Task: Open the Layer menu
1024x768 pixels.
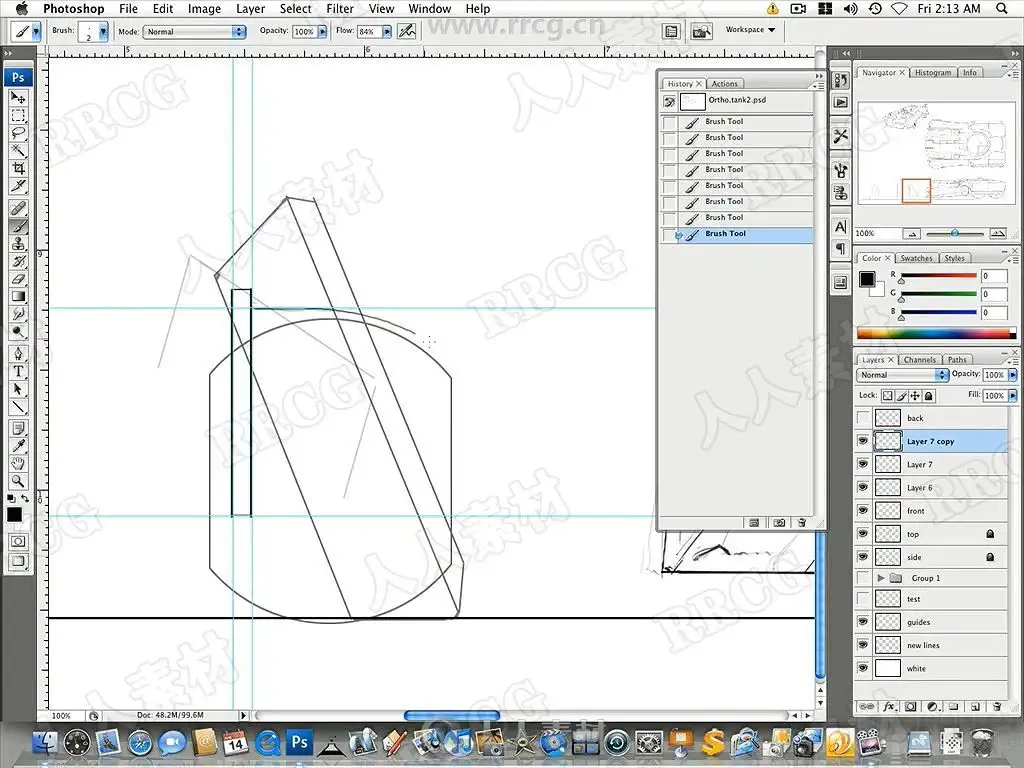Action: 250,9
